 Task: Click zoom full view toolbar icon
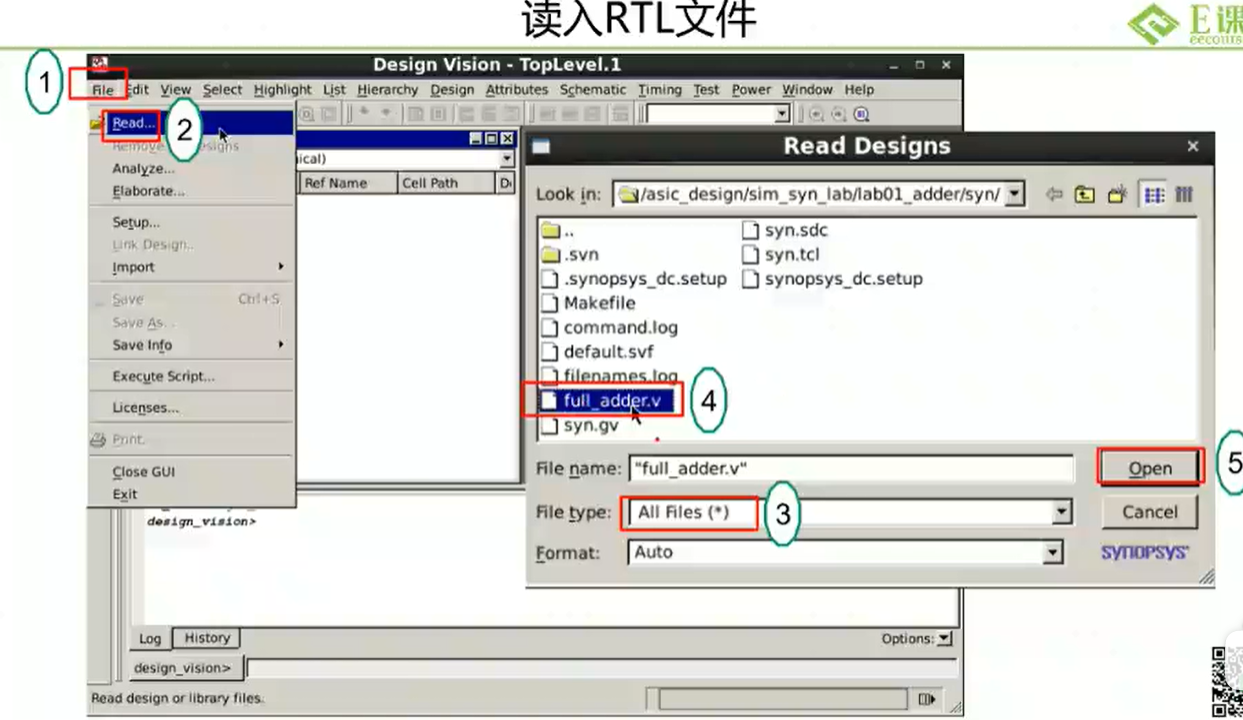coord(861,115)
